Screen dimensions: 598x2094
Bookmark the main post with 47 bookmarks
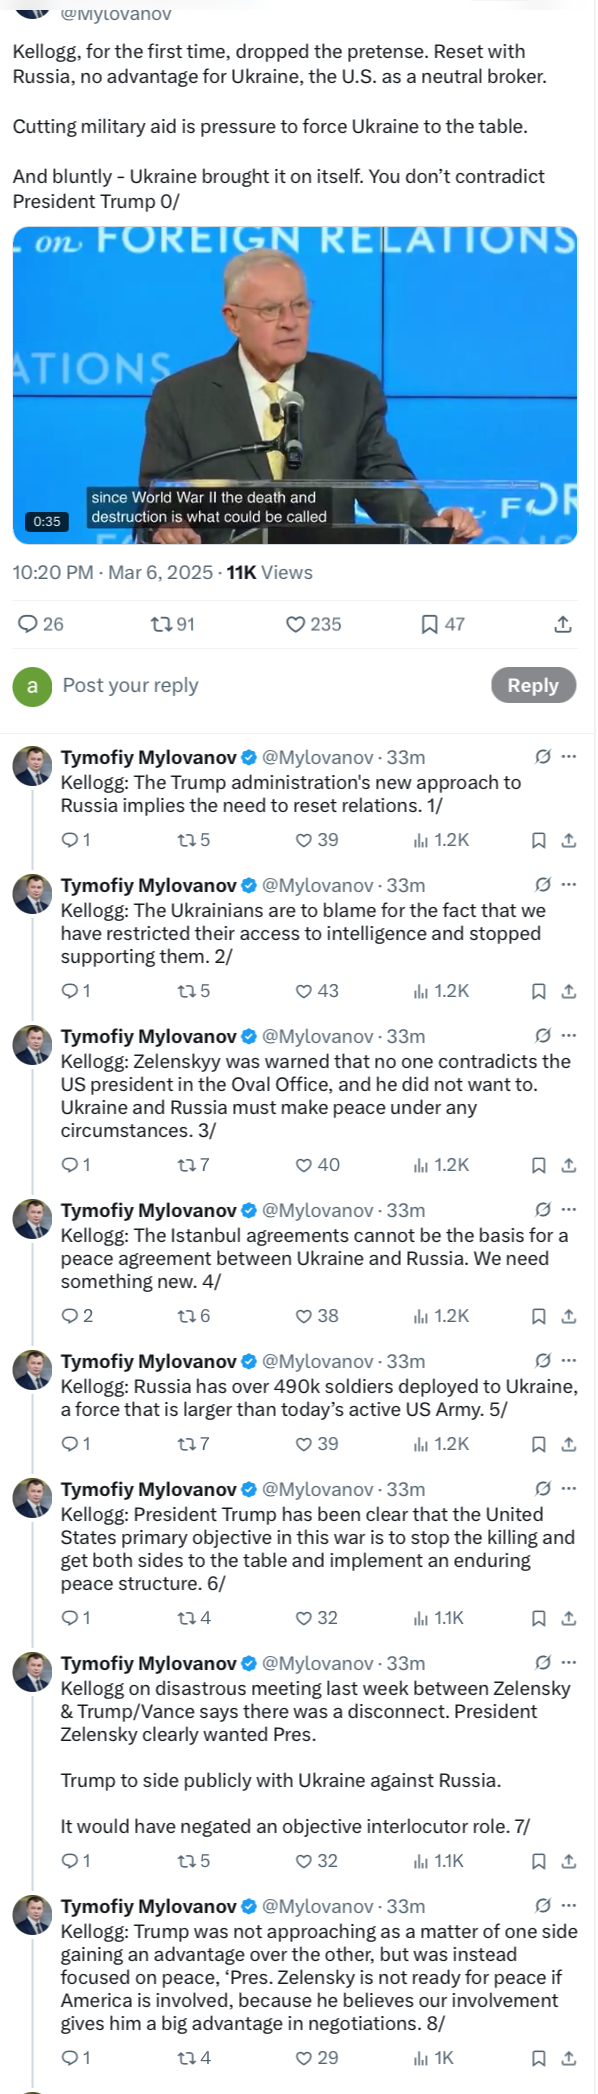point(429,624)
